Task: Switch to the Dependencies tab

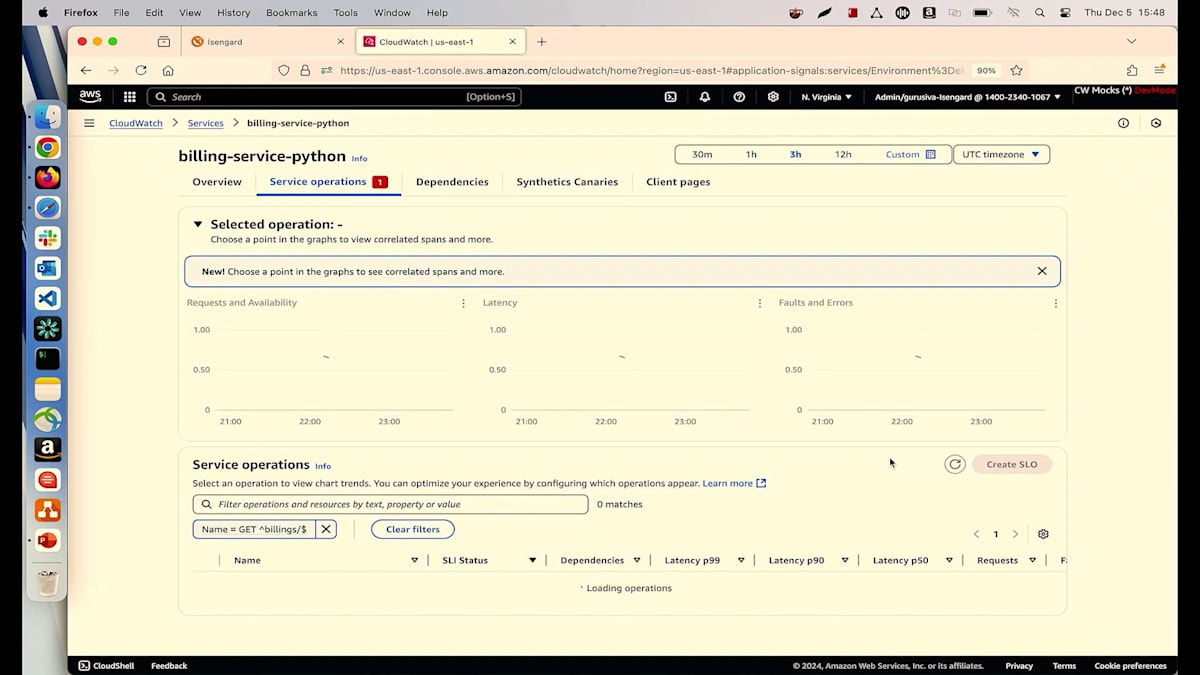Action: click(452, 182)
